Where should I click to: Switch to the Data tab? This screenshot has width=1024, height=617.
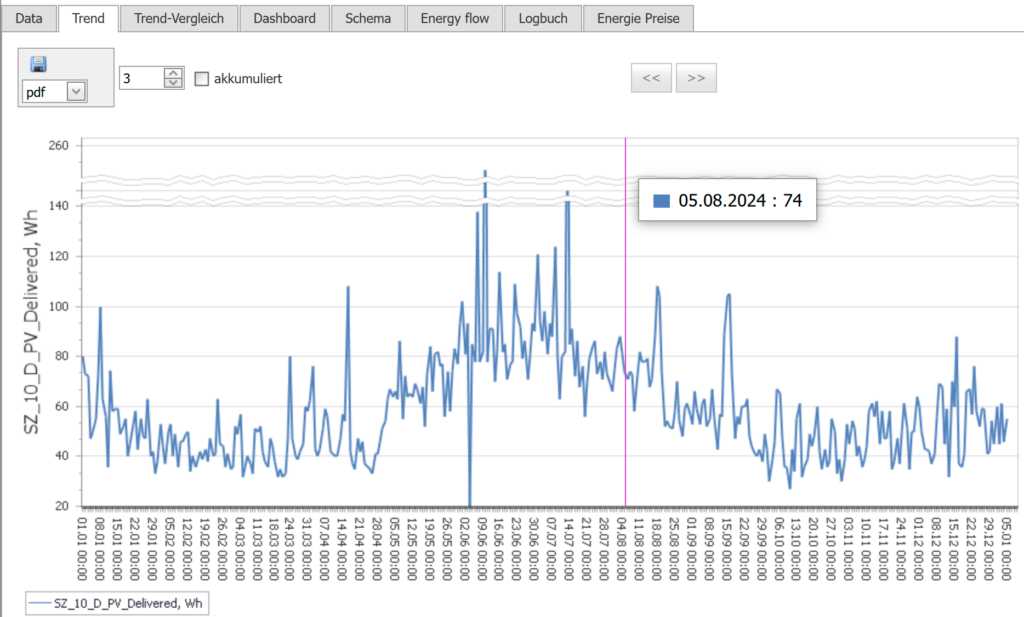pos(29,18)
